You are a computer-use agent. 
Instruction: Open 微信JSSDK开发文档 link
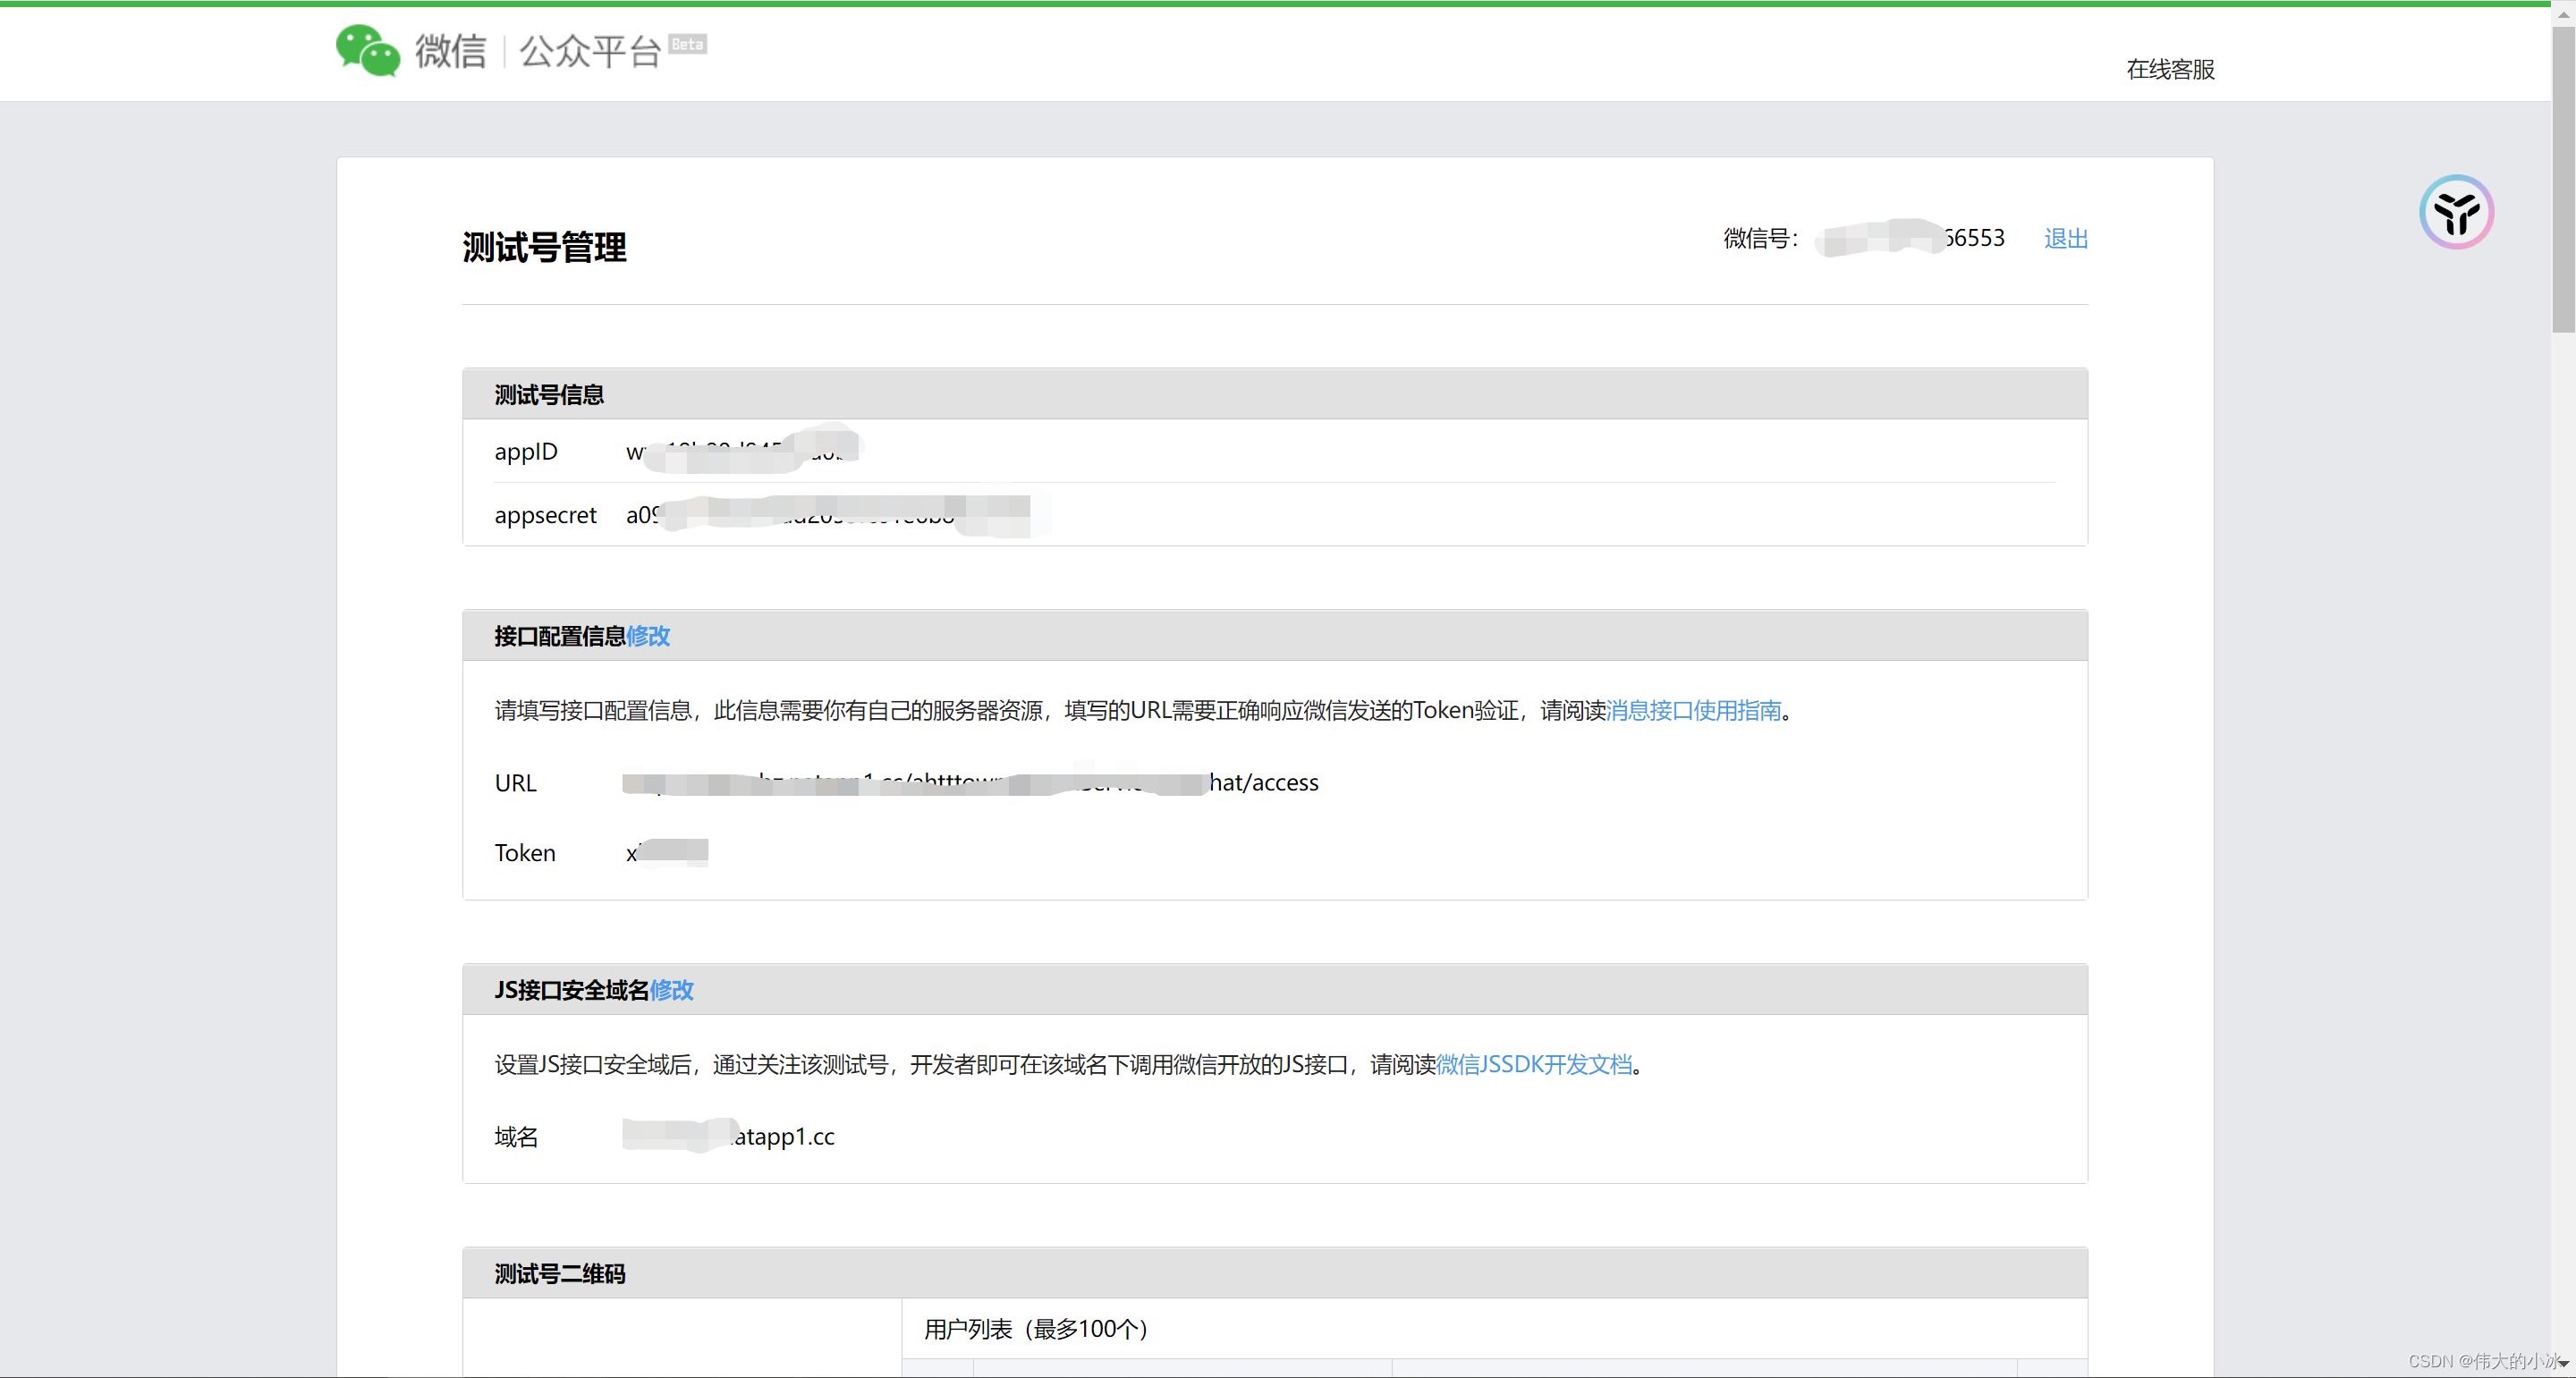(x=1533, y=1064)
